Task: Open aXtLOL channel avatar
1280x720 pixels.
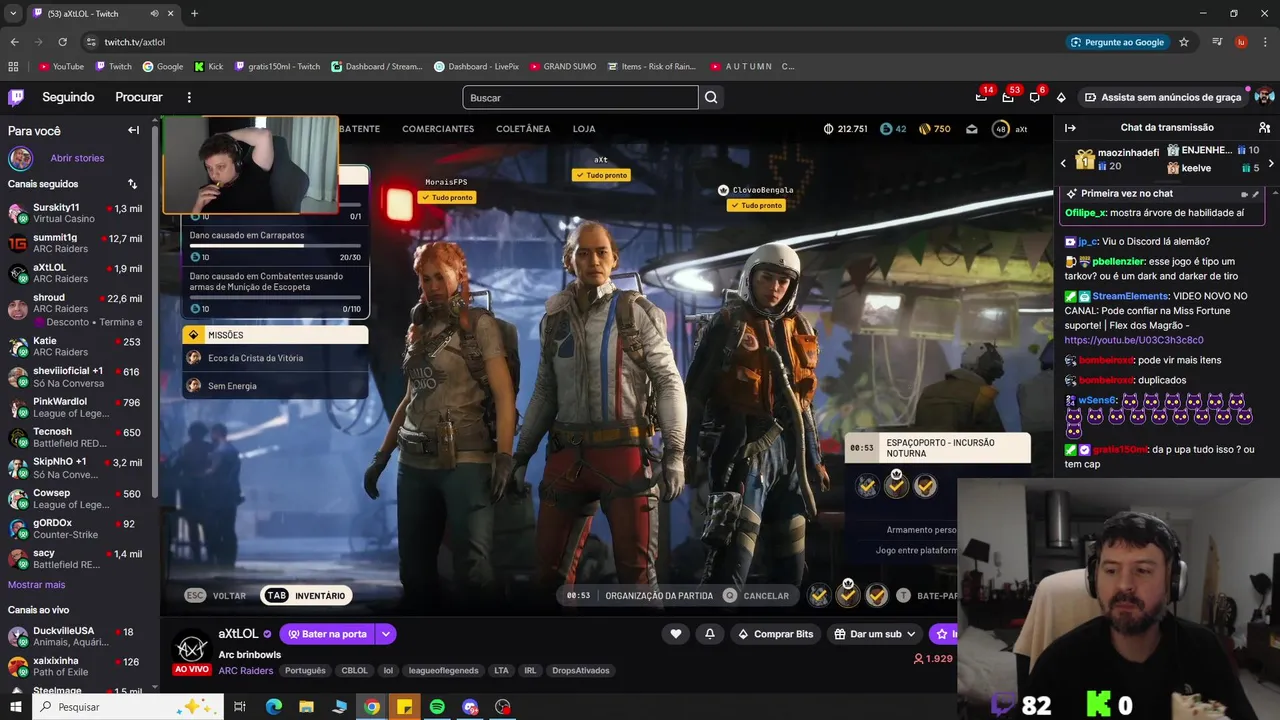Action: (x=192, y=647)
